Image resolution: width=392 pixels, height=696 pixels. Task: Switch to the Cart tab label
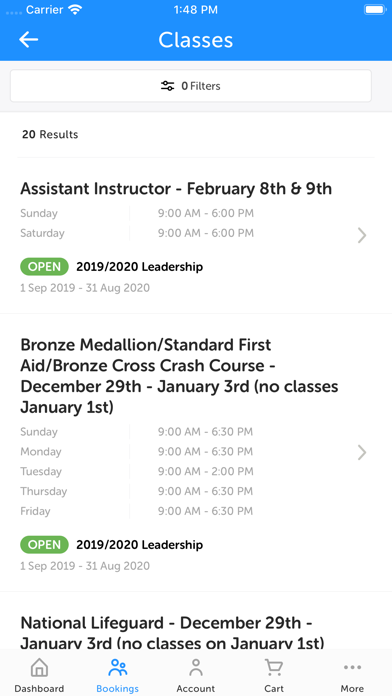click(x=274, y=689)
